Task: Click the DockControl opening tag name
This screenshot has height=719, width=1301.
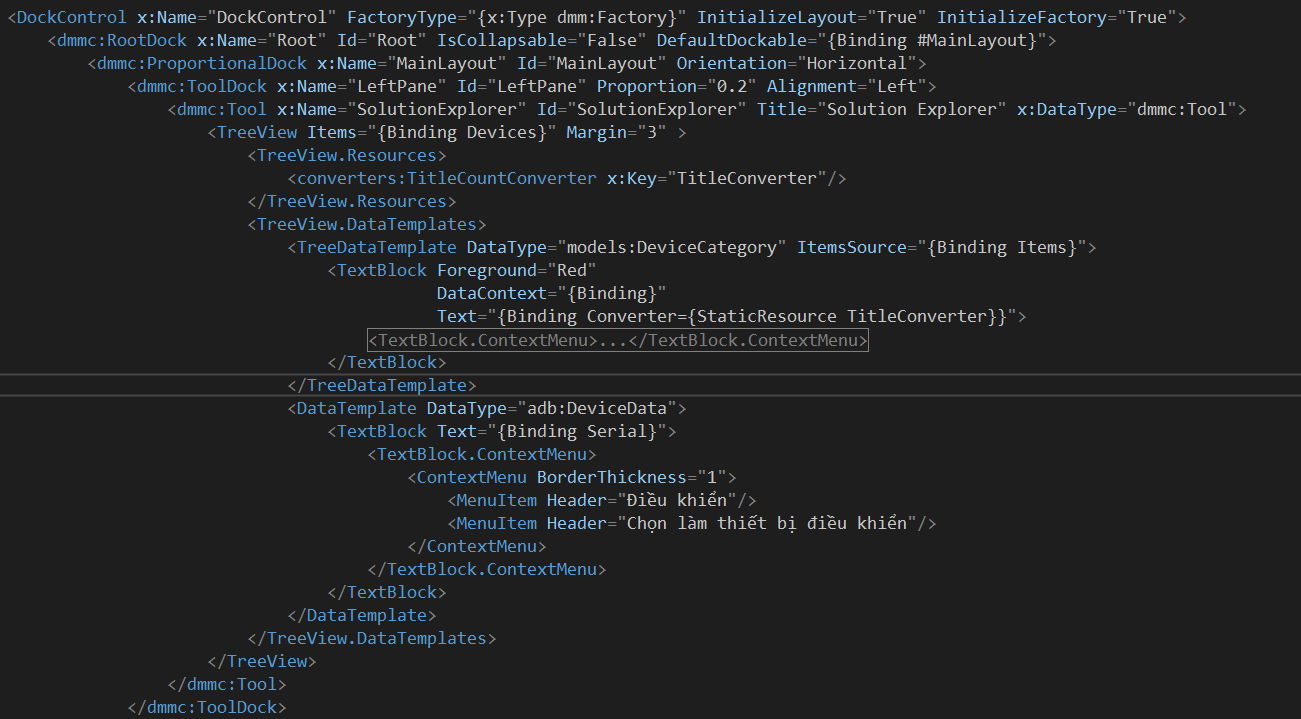Action: (72, 17)
